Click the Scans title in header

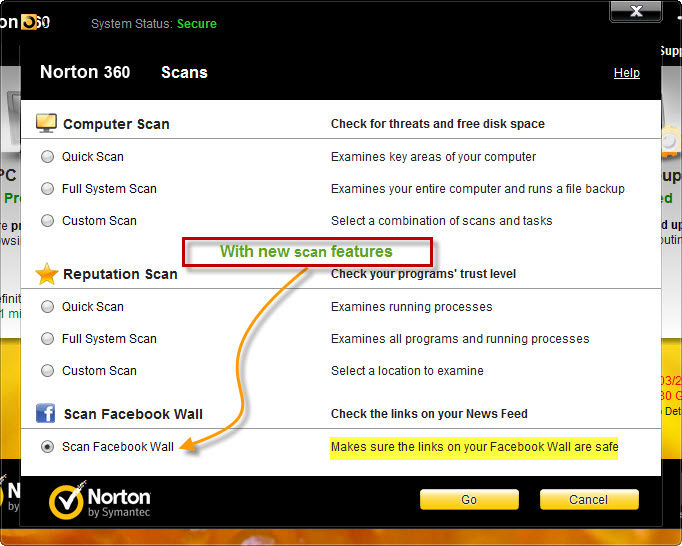coord(184,72)
